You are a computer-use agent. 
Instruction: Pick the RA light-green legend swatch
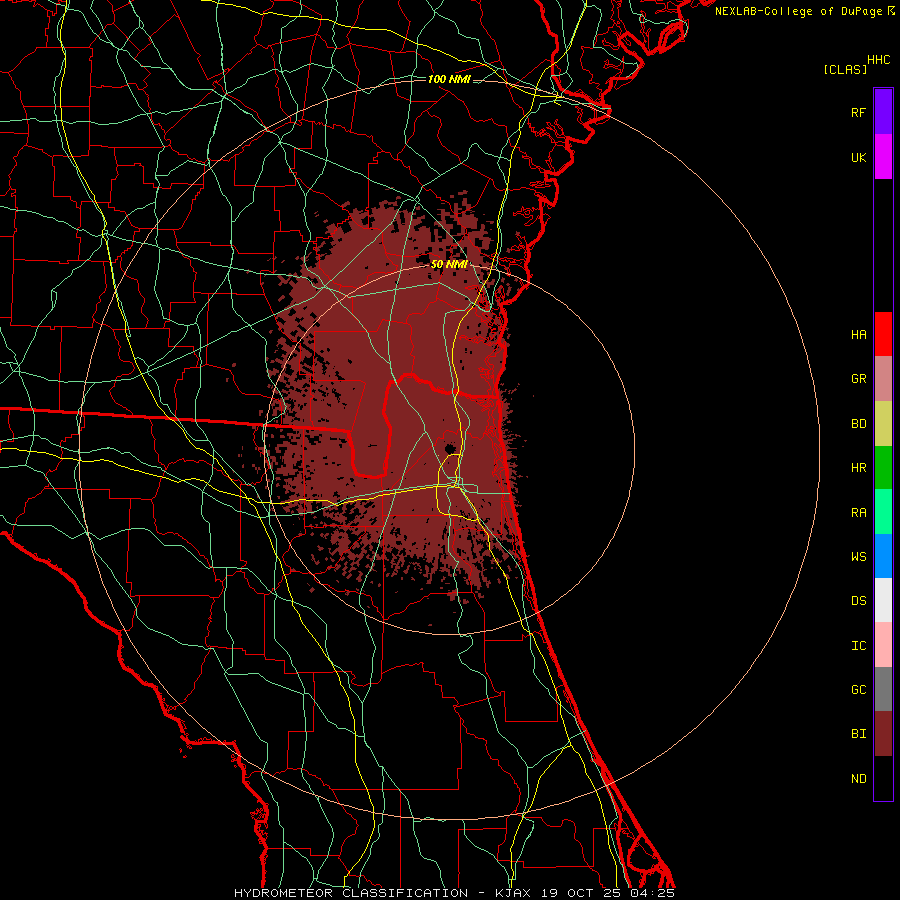(x=883, y=512)
